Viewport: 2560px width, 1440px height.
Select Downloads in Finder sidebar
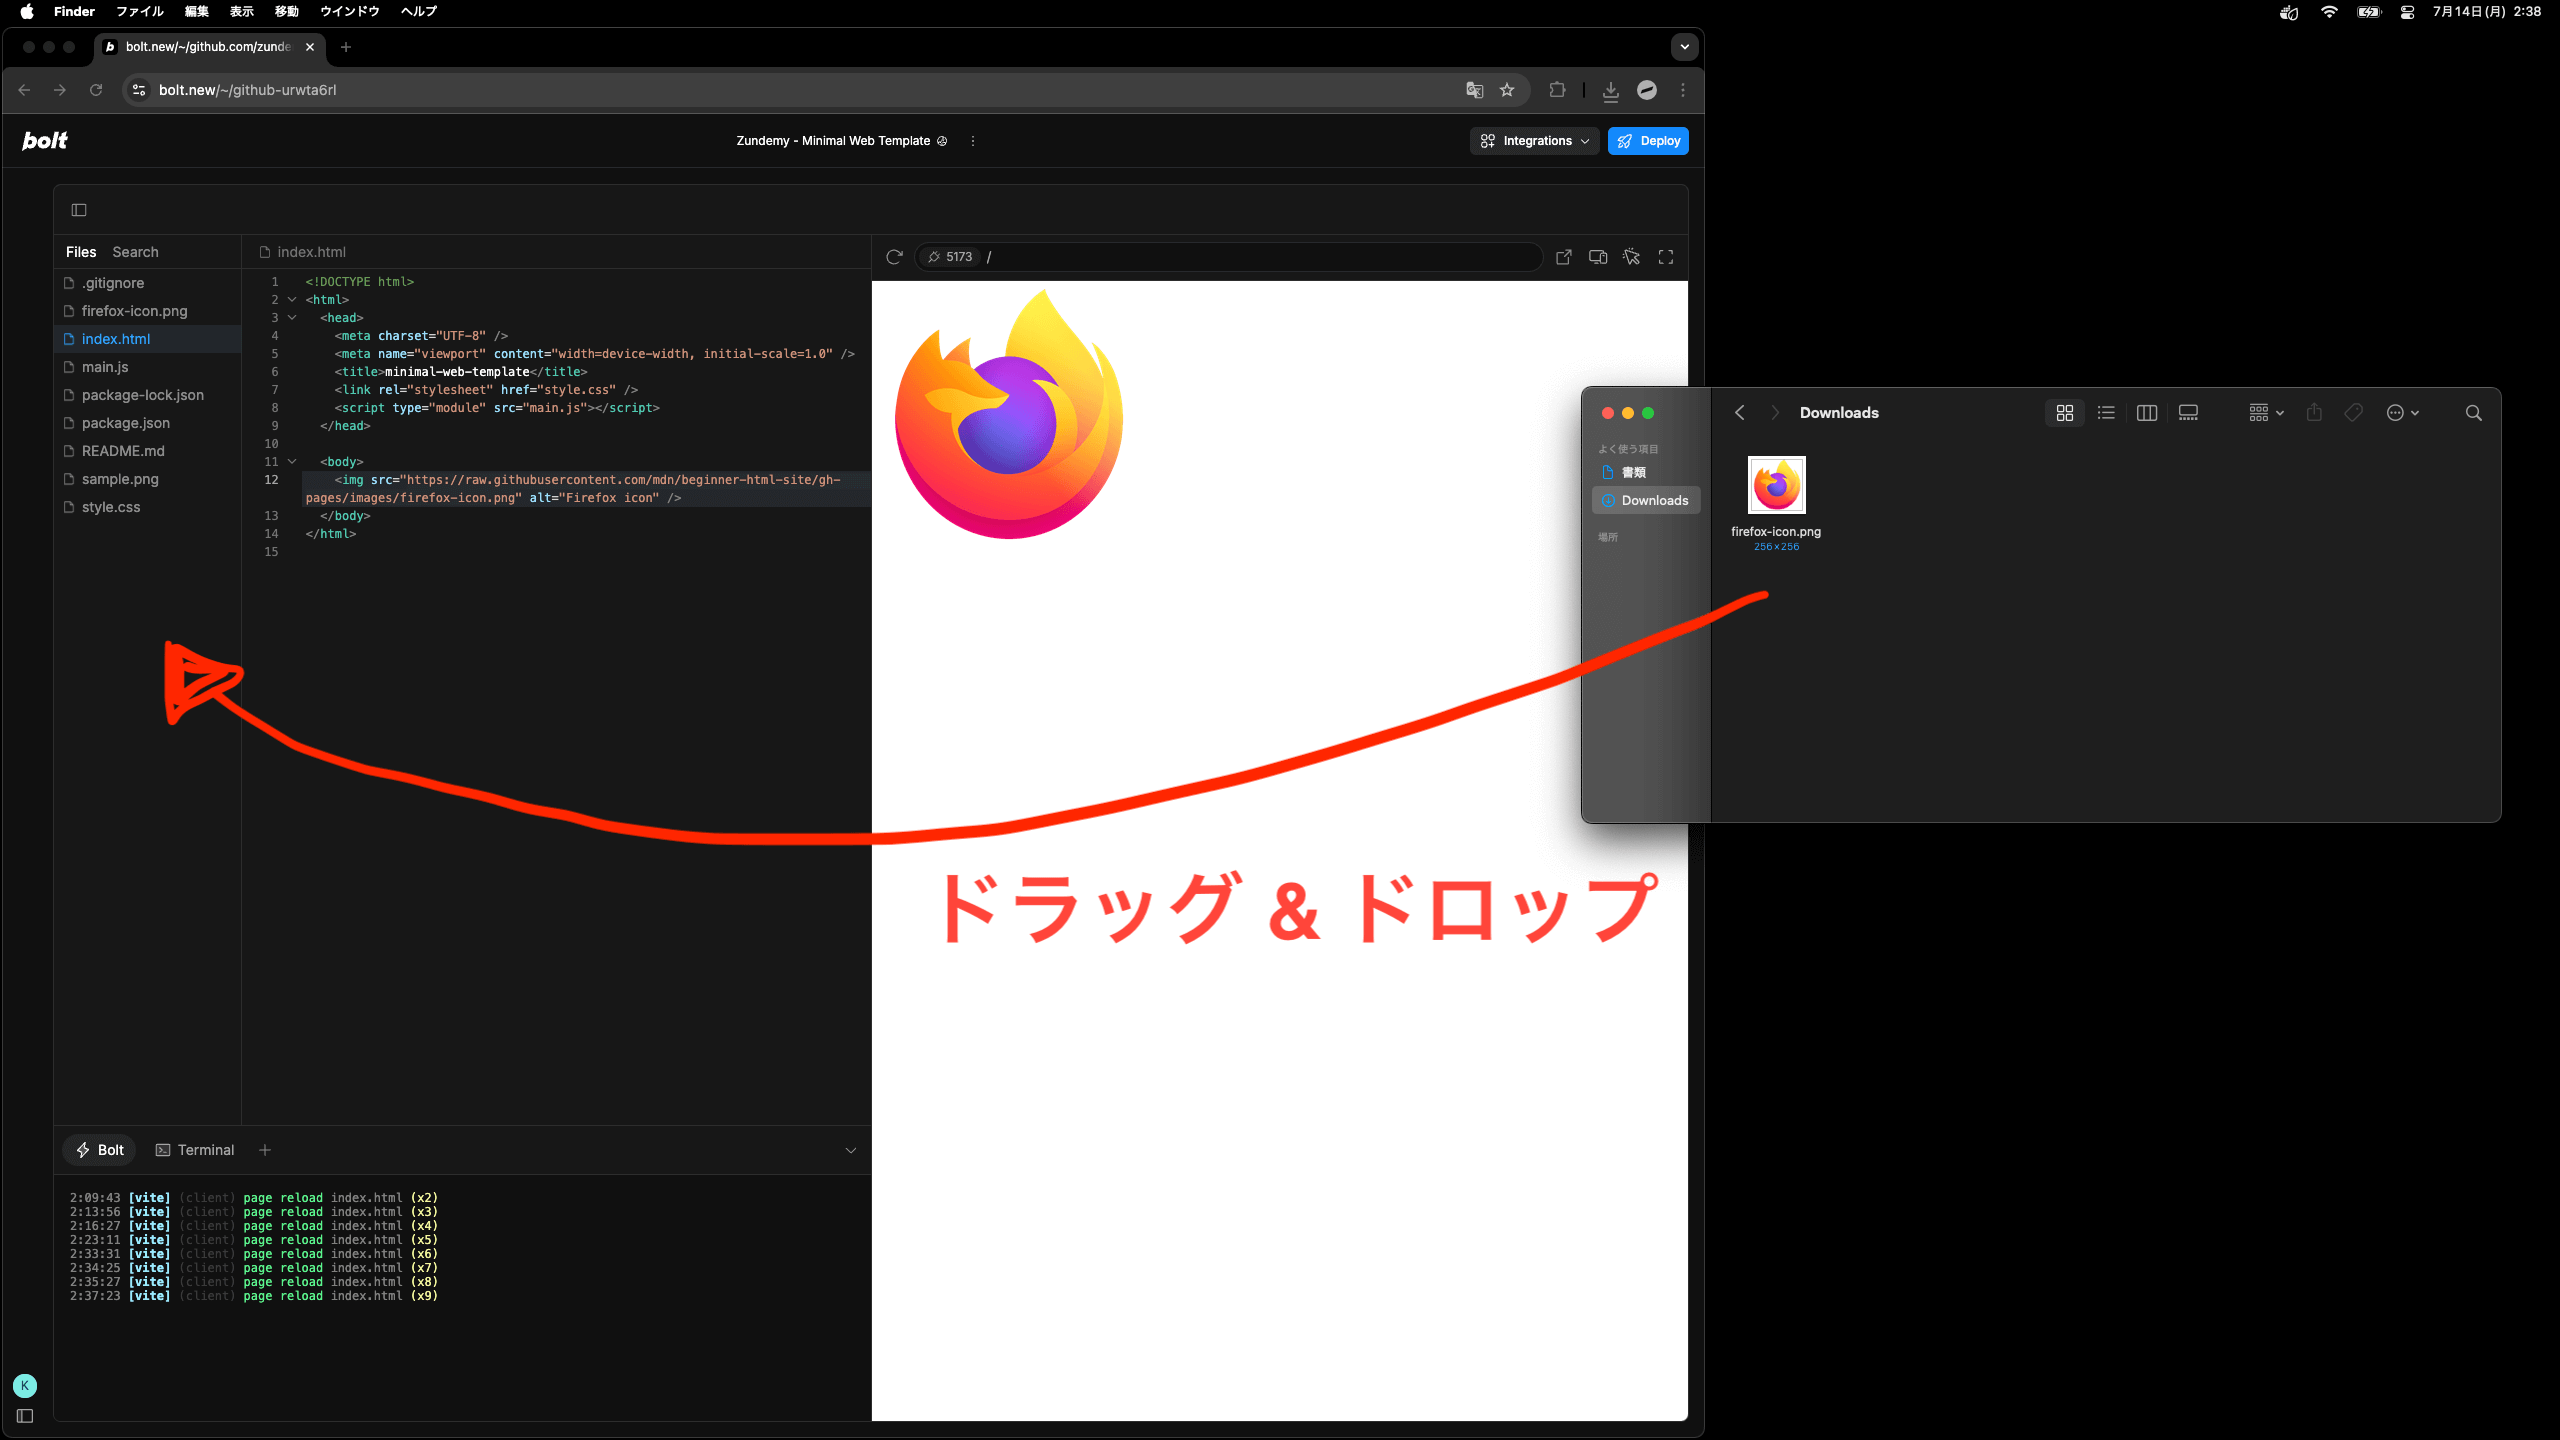(x=1646, y=500)
